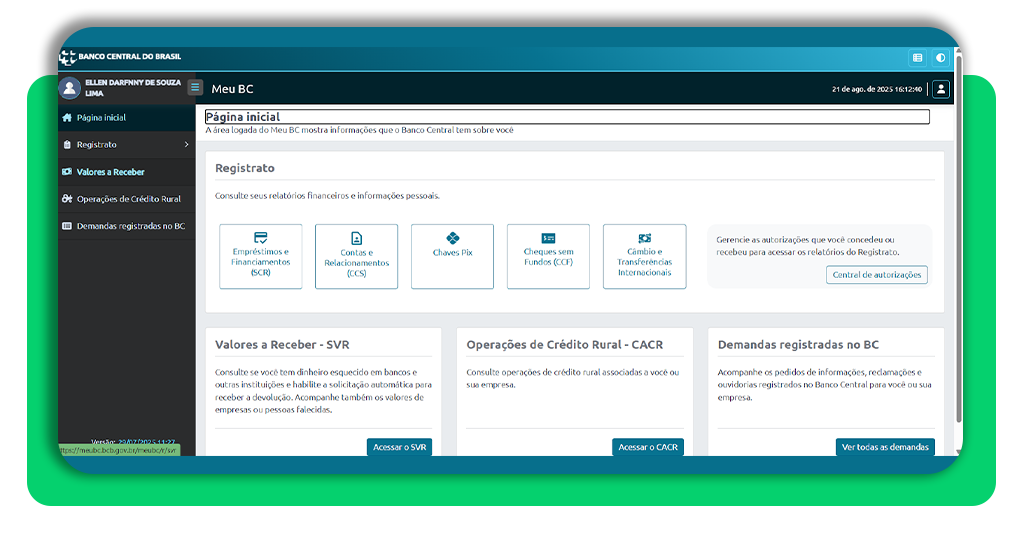
Task: Open the user profile icon at top right
Action: point(940,89)
